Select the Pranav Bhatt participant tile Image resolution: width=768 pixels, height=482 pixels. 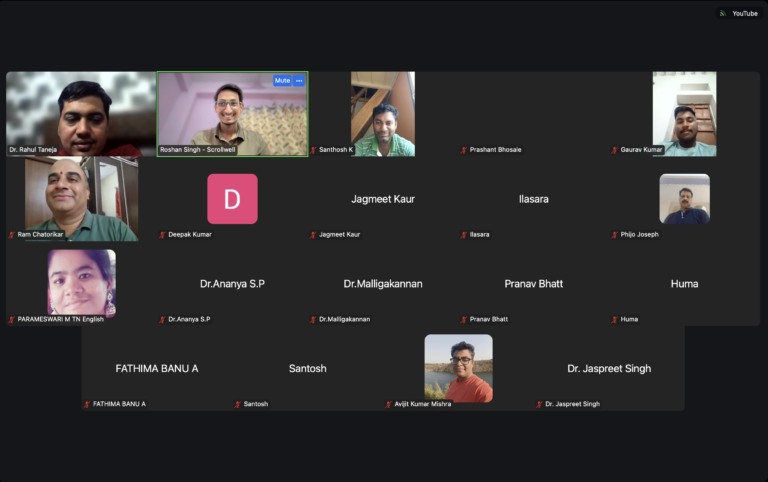533,284
